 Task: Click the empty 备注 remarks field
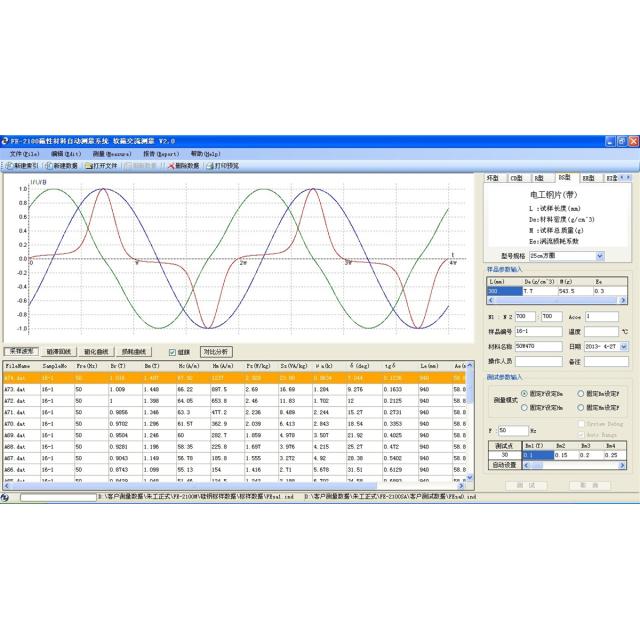(x=606, y=362)
